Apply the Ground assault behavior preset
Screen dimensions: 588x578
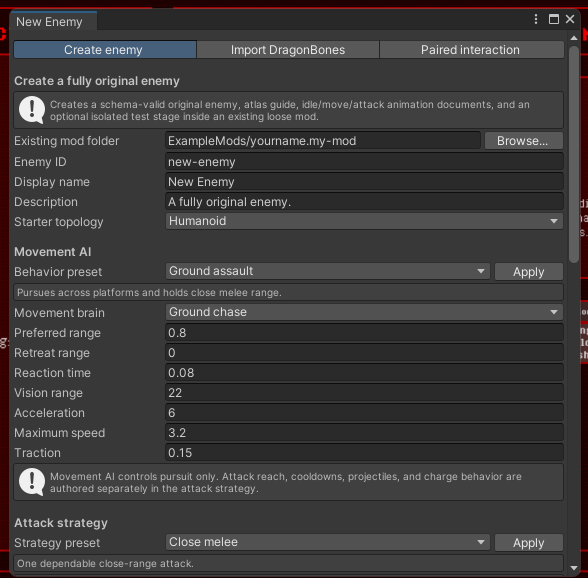click(x=528, y=272)
